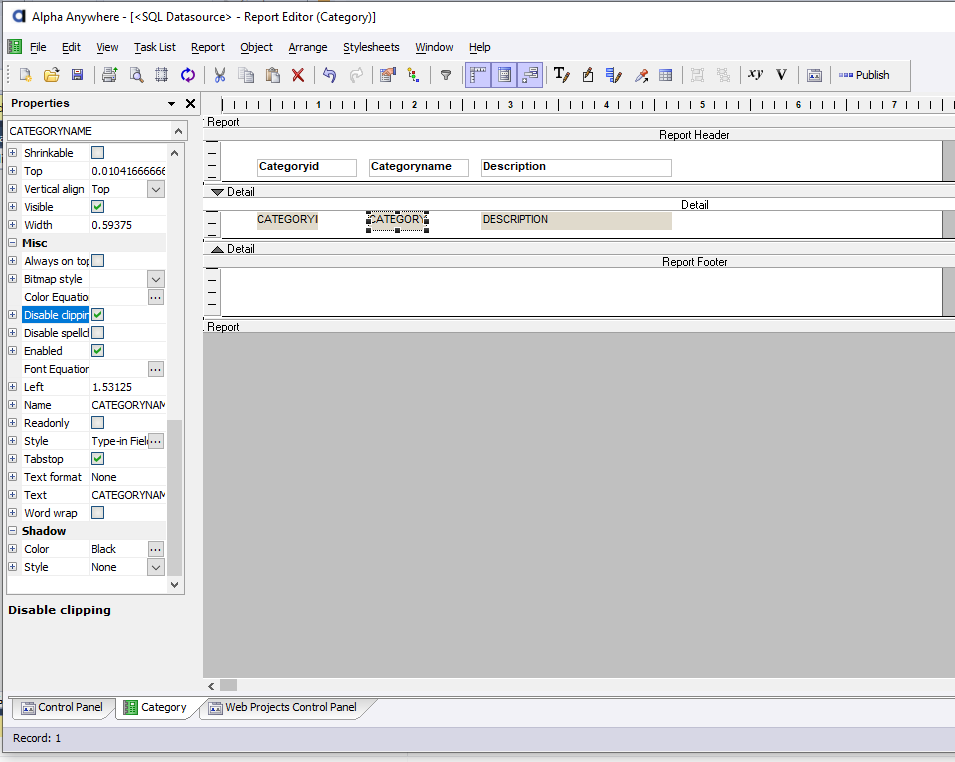This screenshot has width=955, height=762.
Task: Toggle the properties list toolbar button
Action: click(x=504, y=75)
